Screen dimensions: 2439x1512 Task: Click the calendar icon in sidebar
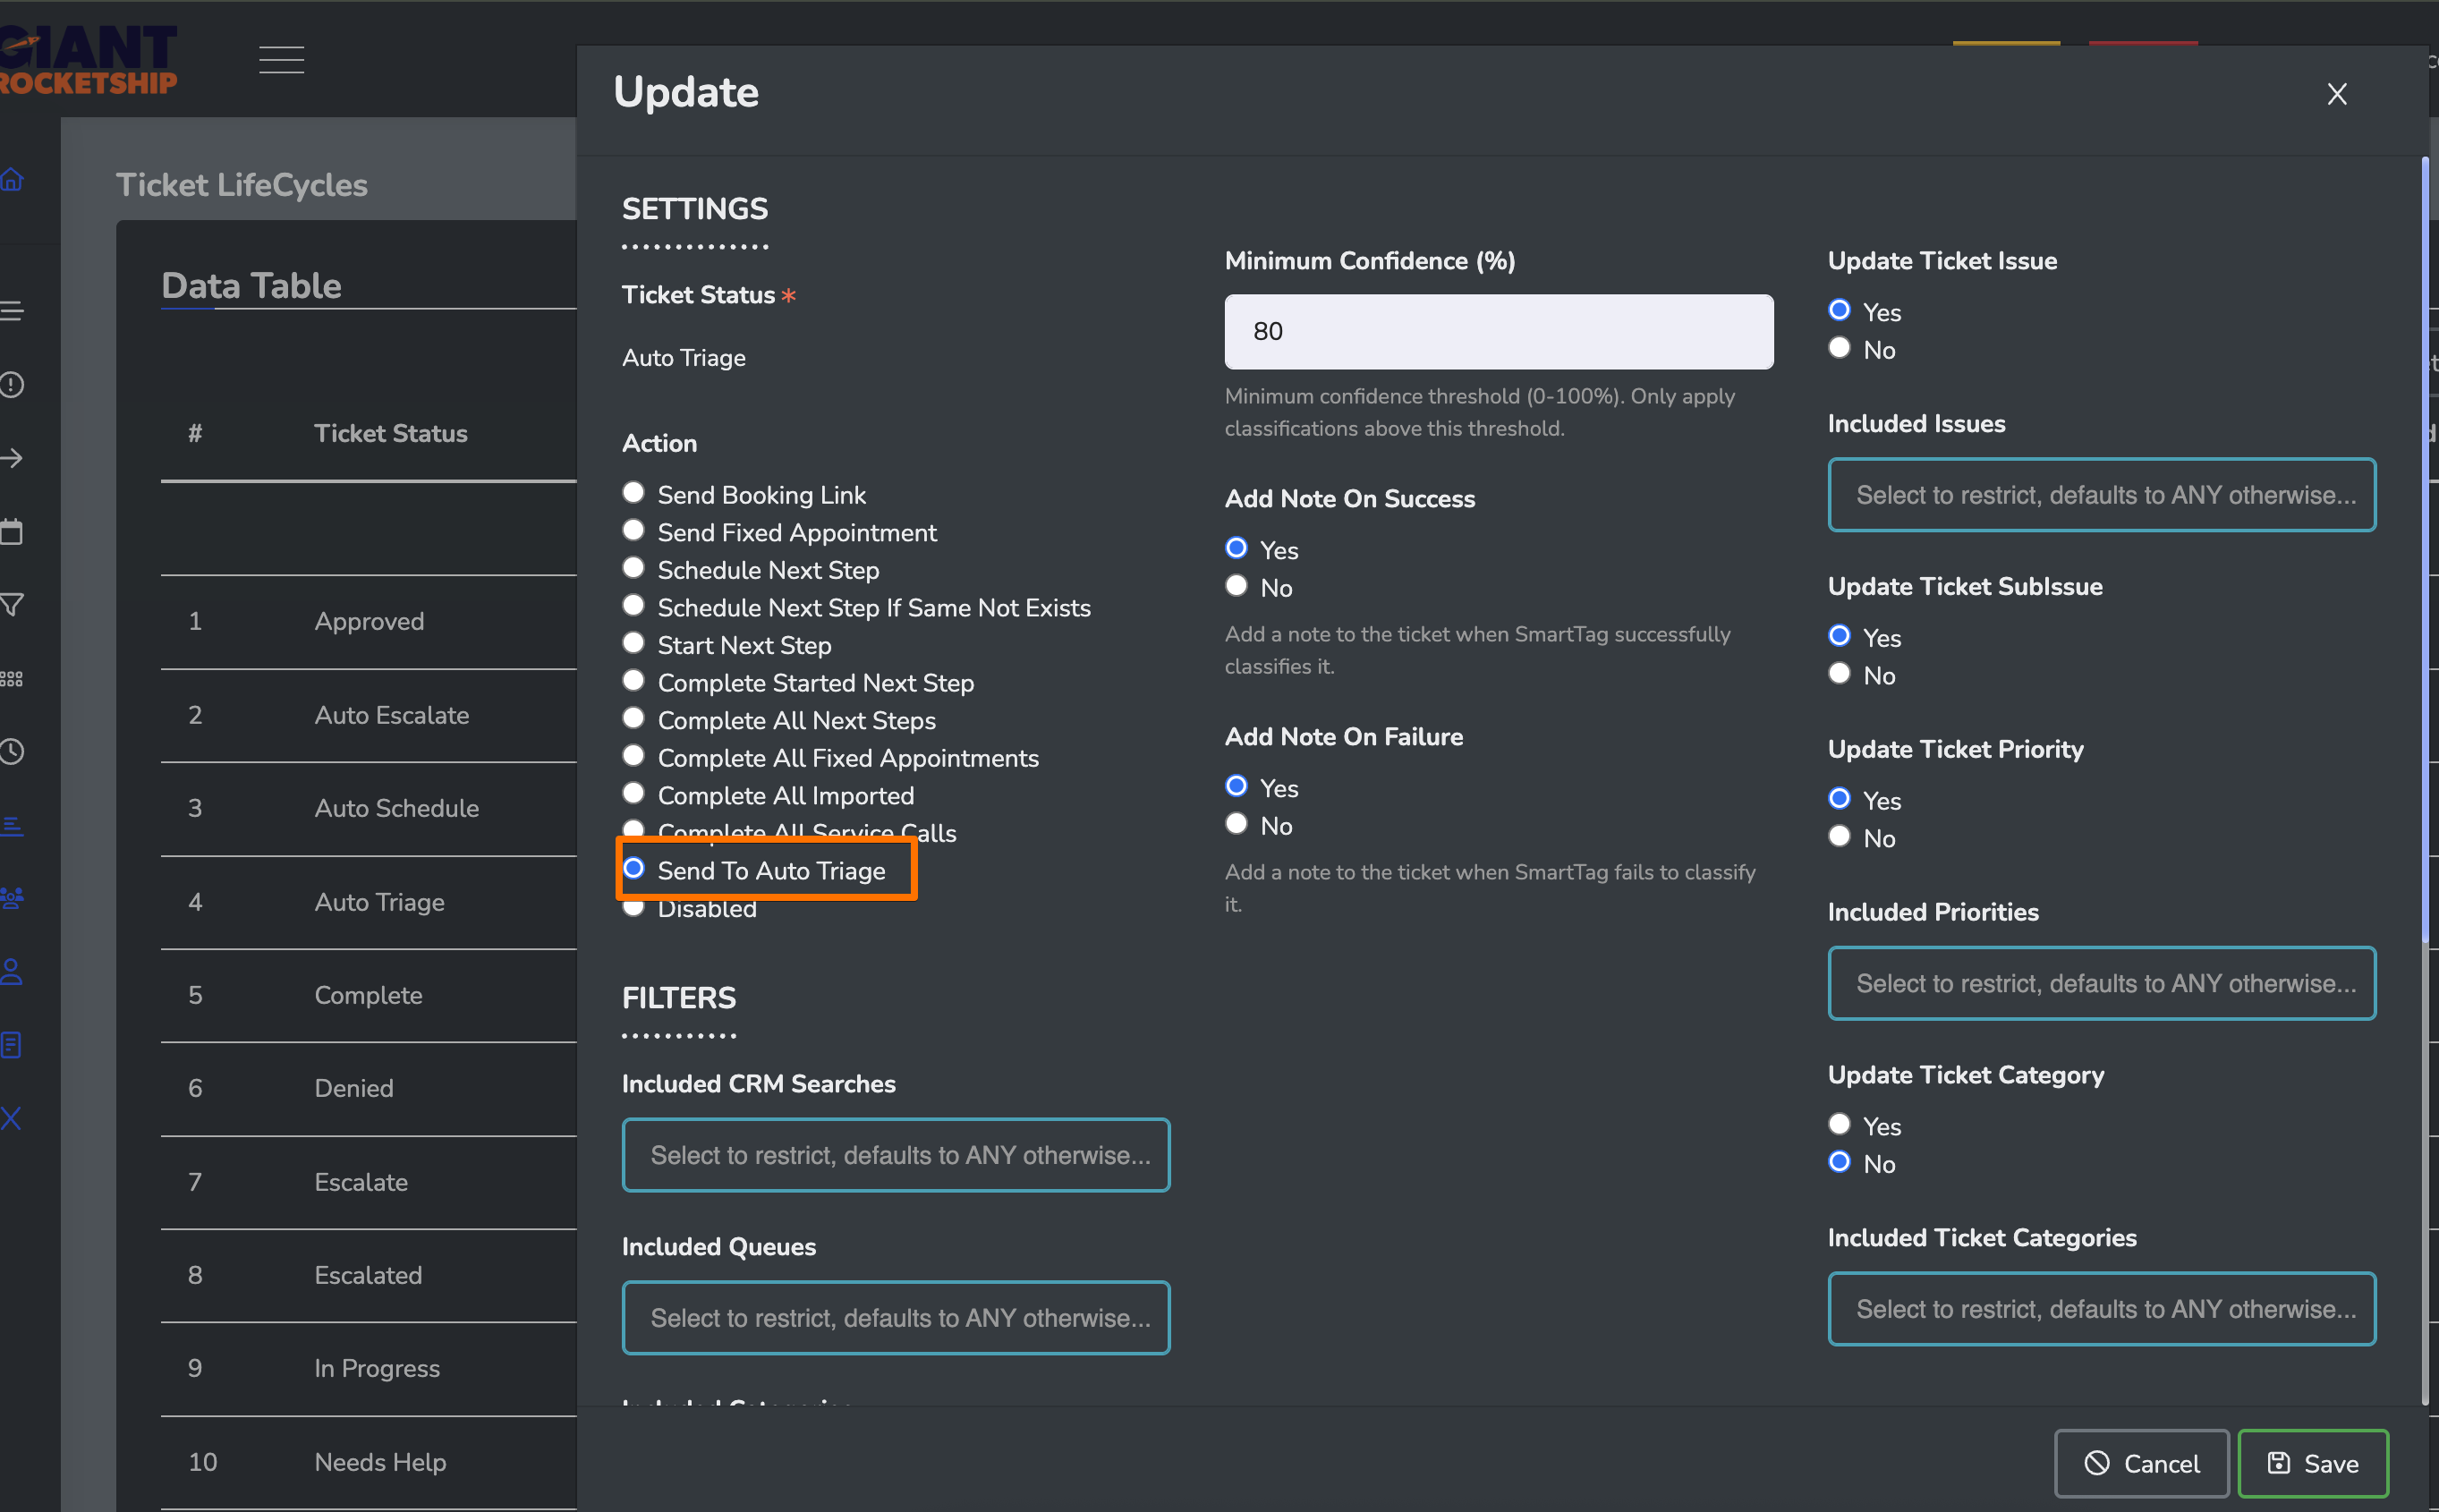(x=12, y=531)
